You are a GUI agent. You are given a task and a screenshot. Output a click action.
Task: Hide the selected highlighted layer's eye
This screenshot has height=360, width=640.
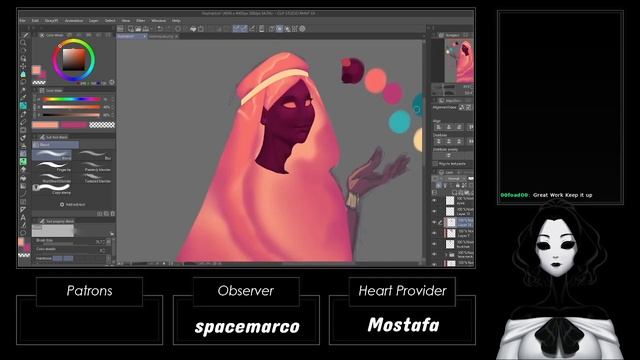(434, 222)
